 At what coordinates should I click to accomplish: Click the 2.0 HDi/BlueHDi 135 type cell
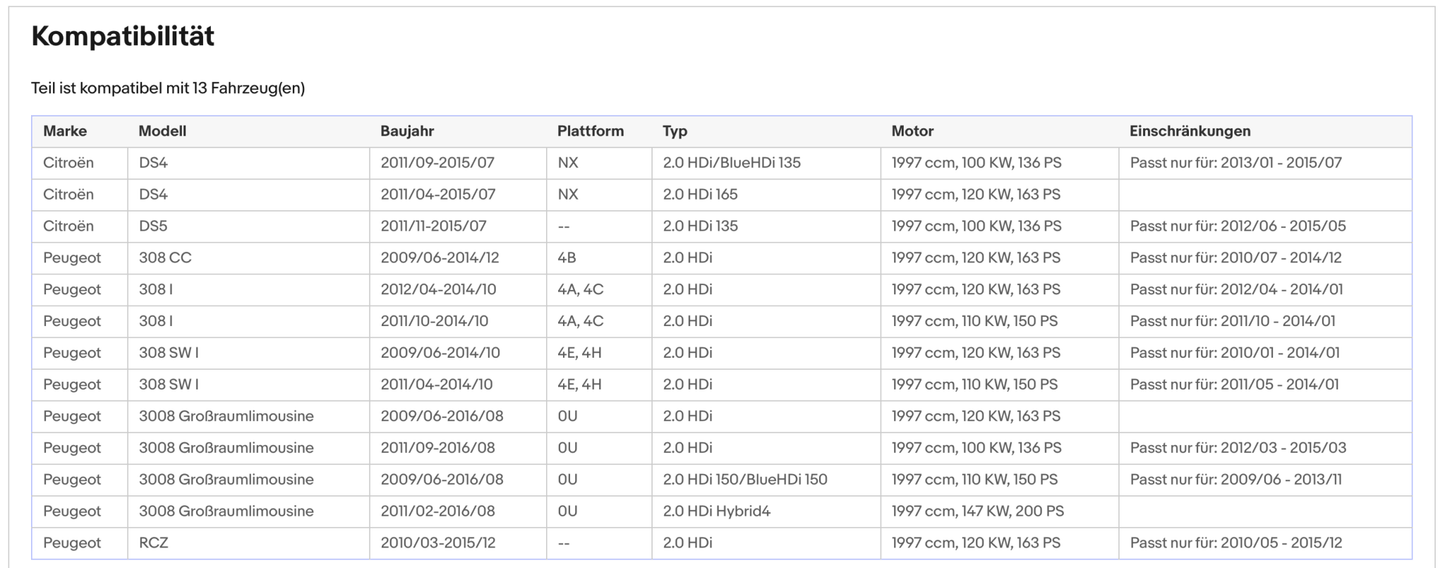tap(731, 162)
